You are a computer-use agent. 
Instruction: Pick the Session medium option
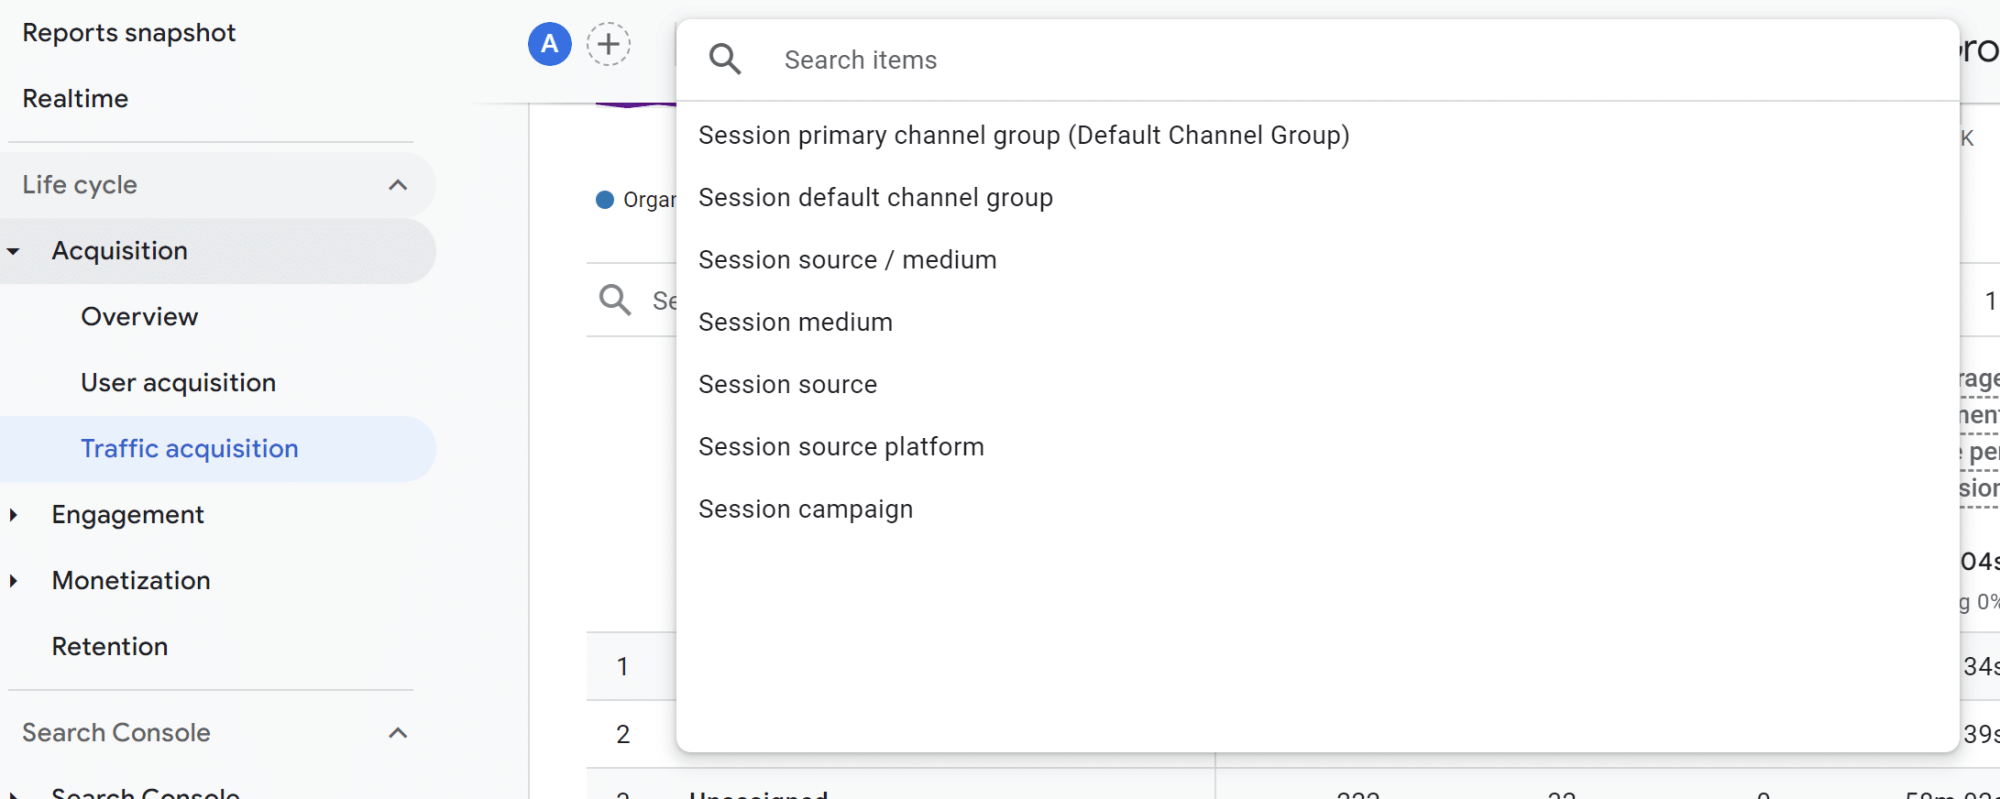pyautogui.click(x=795, y=322)
